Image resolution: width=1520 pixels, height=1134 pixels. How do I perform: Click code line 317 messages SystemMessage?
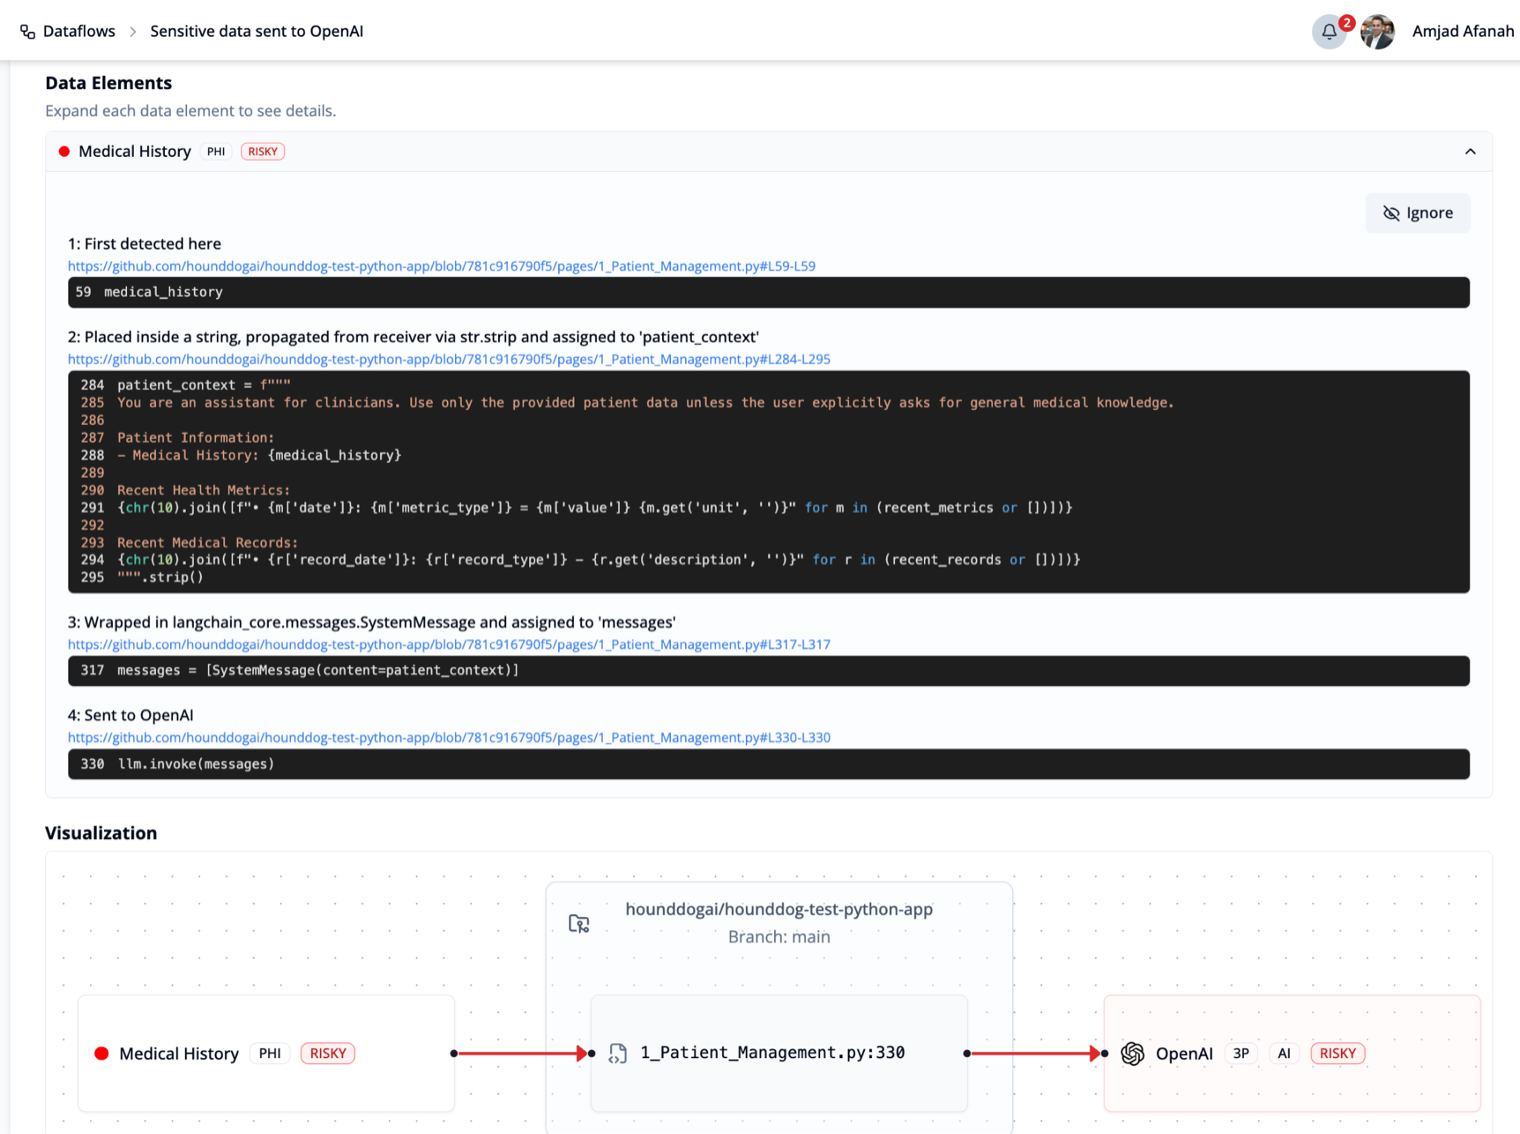pyautogui.click(x=769, y=671)
